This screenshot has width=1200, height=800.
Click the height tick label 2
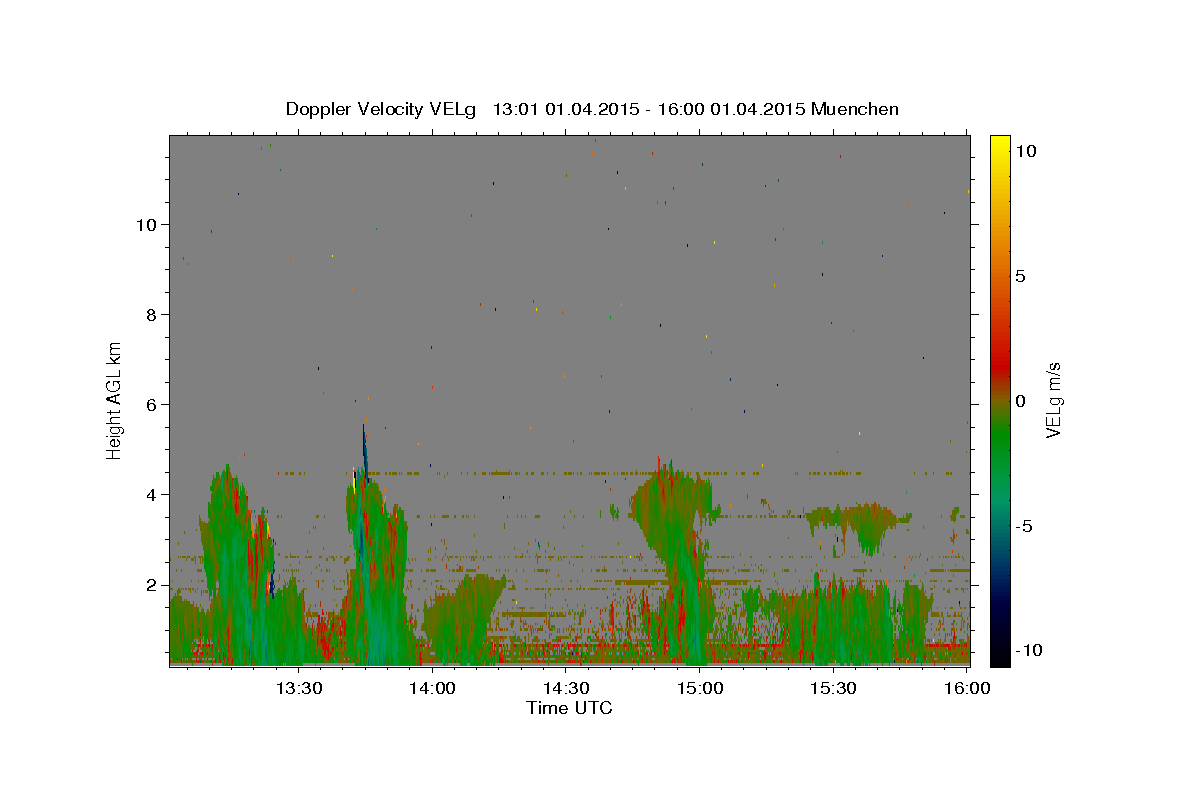click(x=151, y=585)
